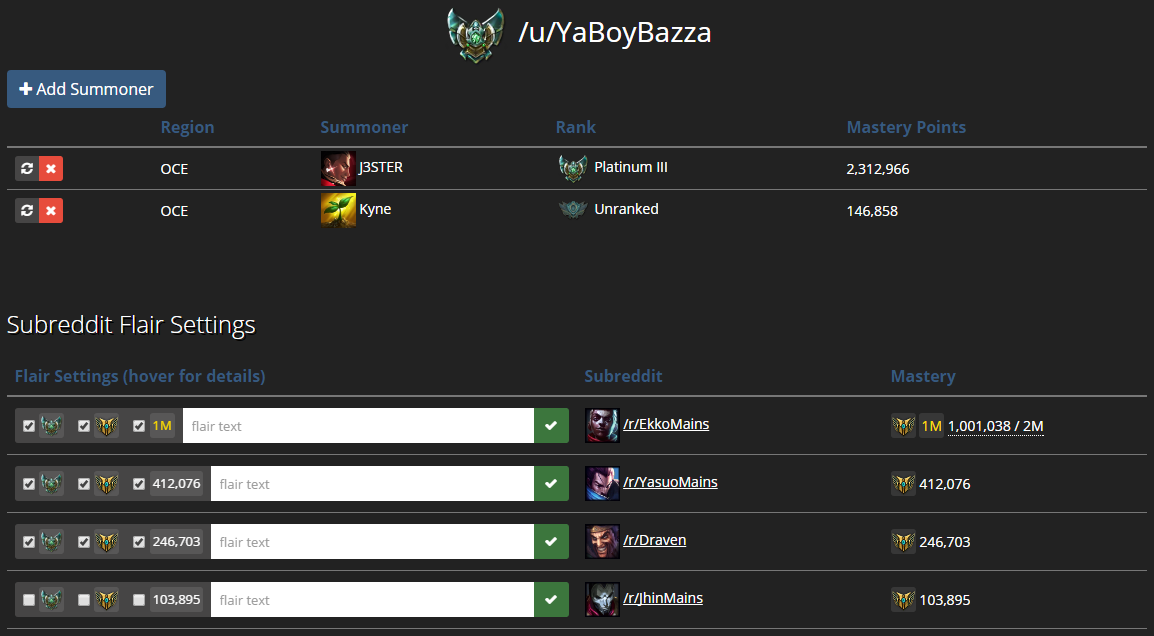Click mastery icon beside 1,001,038 / 2M

[x=903, y=425]
